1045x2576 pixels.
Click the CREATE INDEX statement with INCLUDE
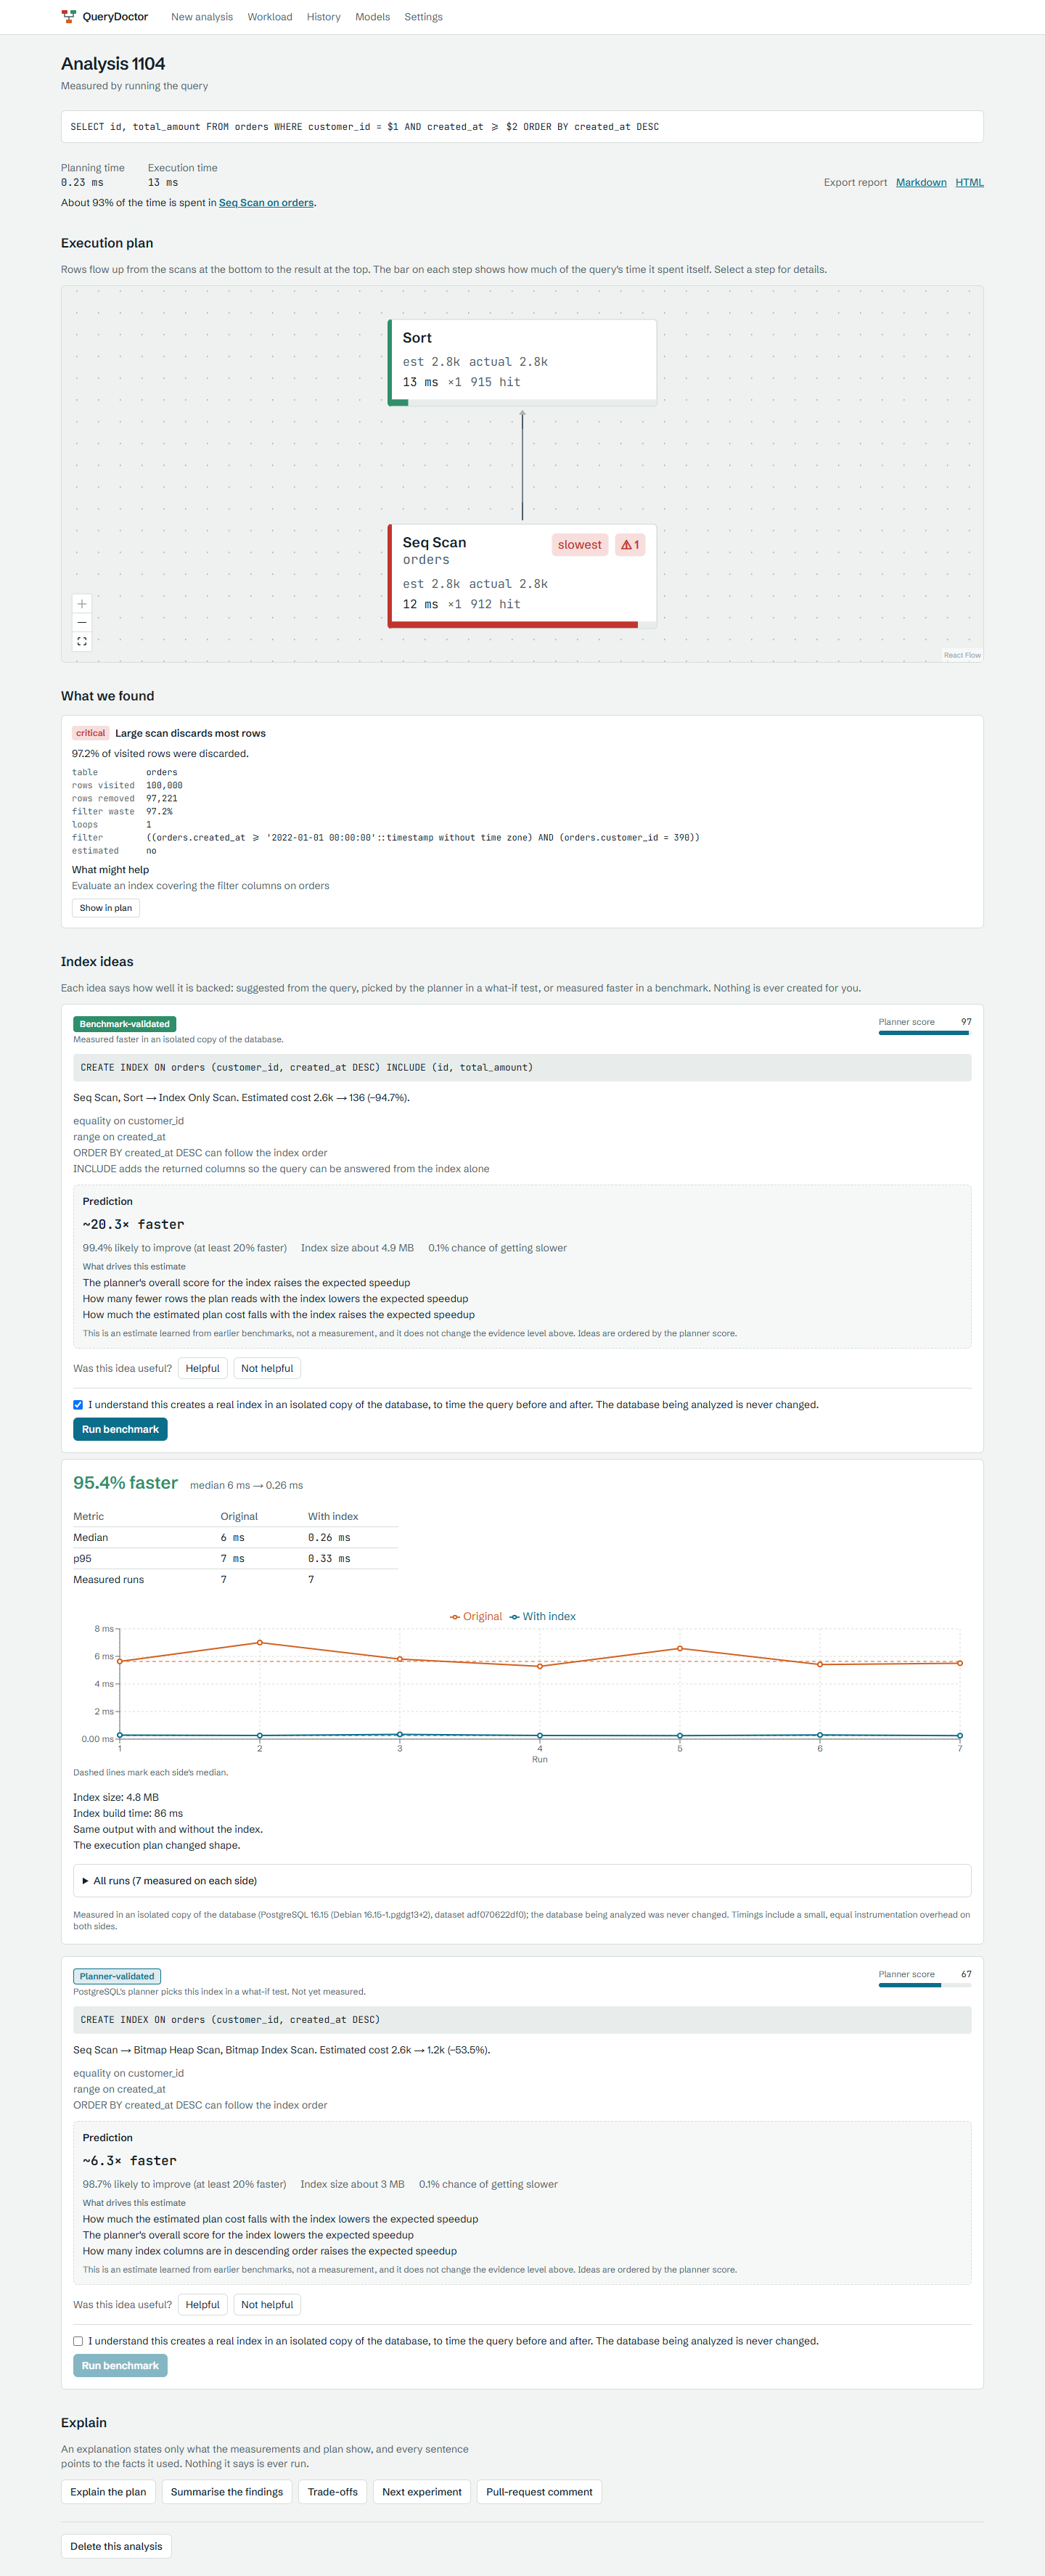pyautogui.click(x=522, y=1068)
